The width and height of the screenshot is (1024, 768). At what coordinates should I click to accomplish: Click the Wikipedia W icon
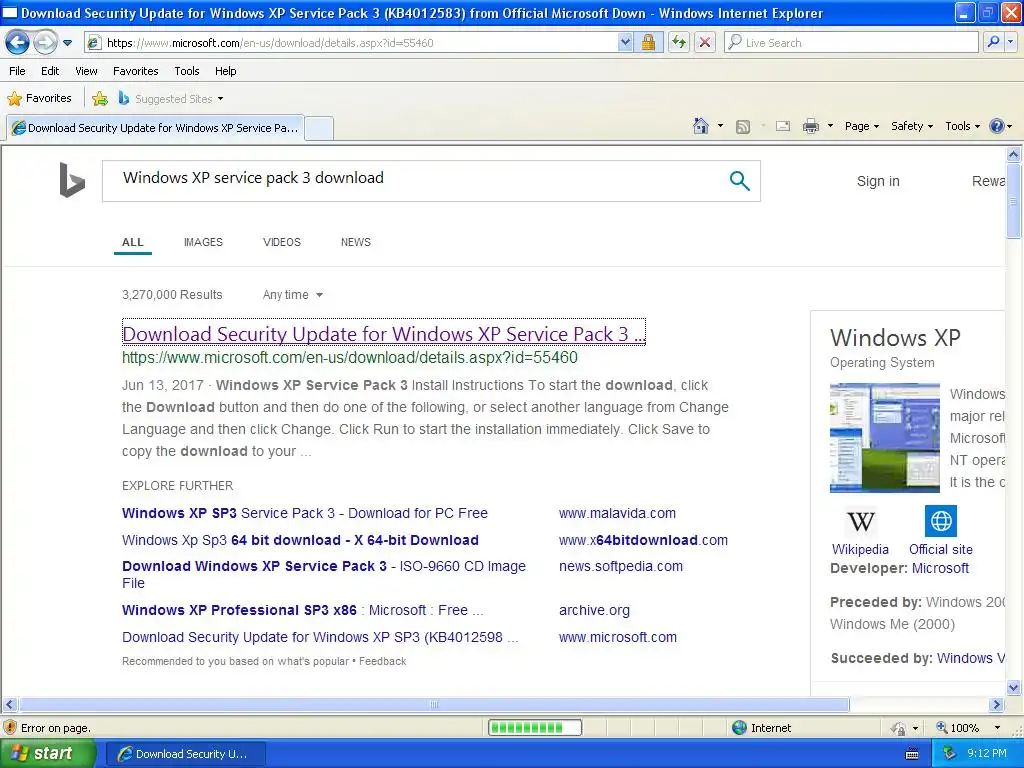coord(860,521)
